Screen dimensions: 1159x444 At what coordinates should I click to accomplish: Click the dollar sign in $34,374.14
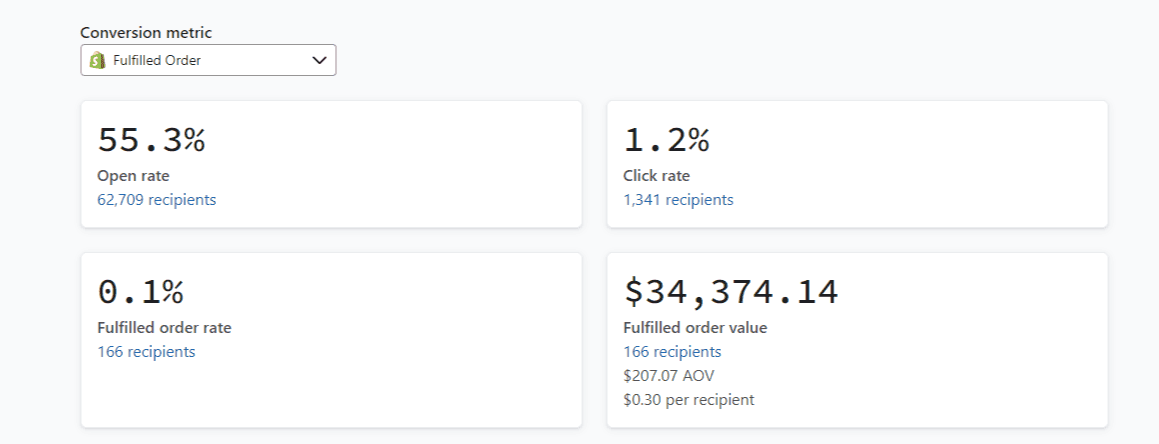coord(635,292)
